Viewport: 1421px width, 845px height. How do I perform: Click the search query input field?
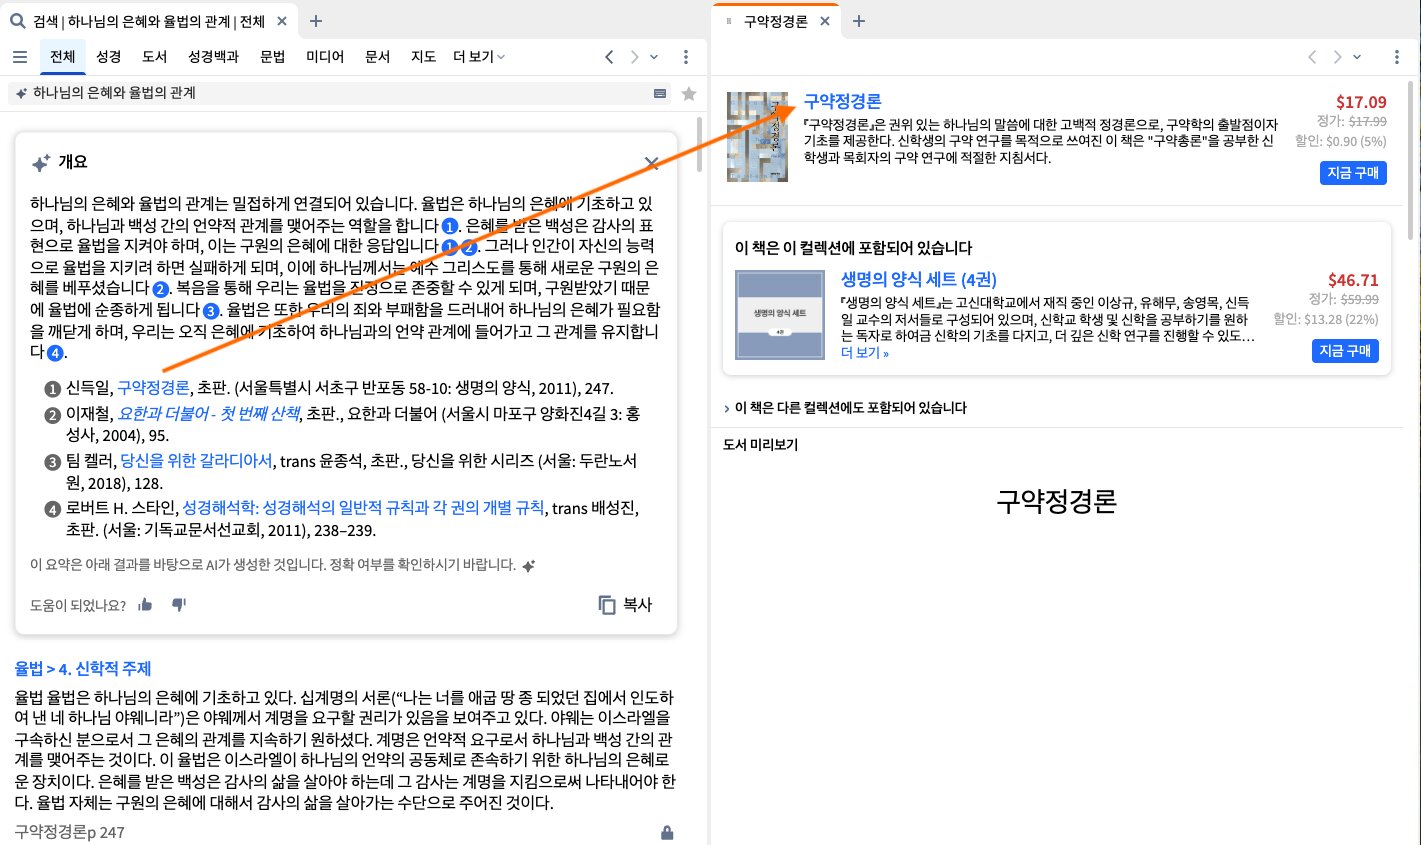point(340,93)
